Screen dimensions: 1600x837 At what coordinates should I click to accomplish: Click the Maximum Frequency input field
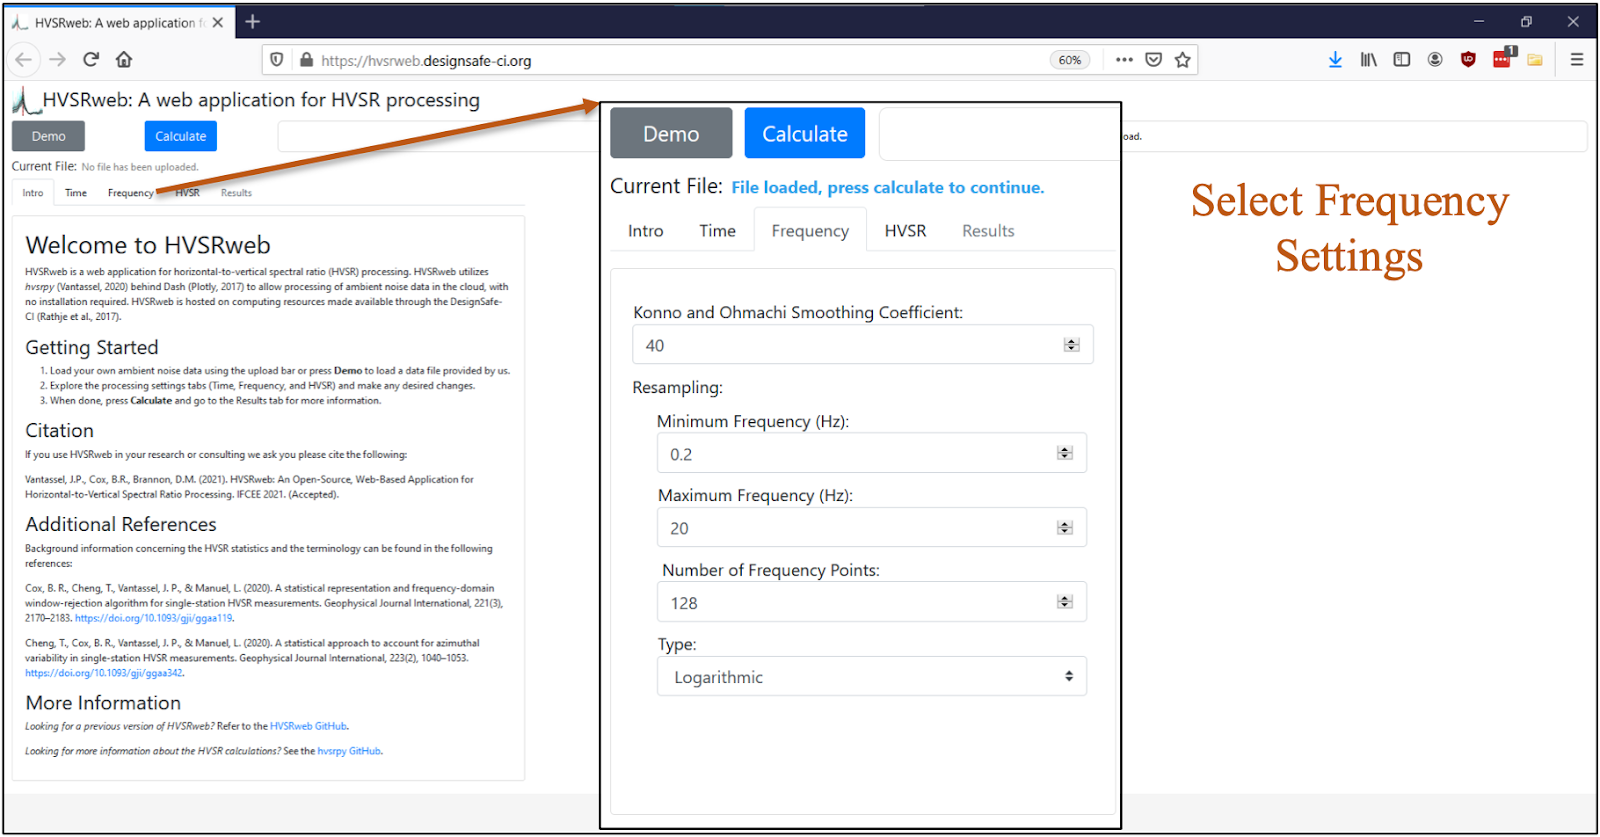tap(860, 528)
